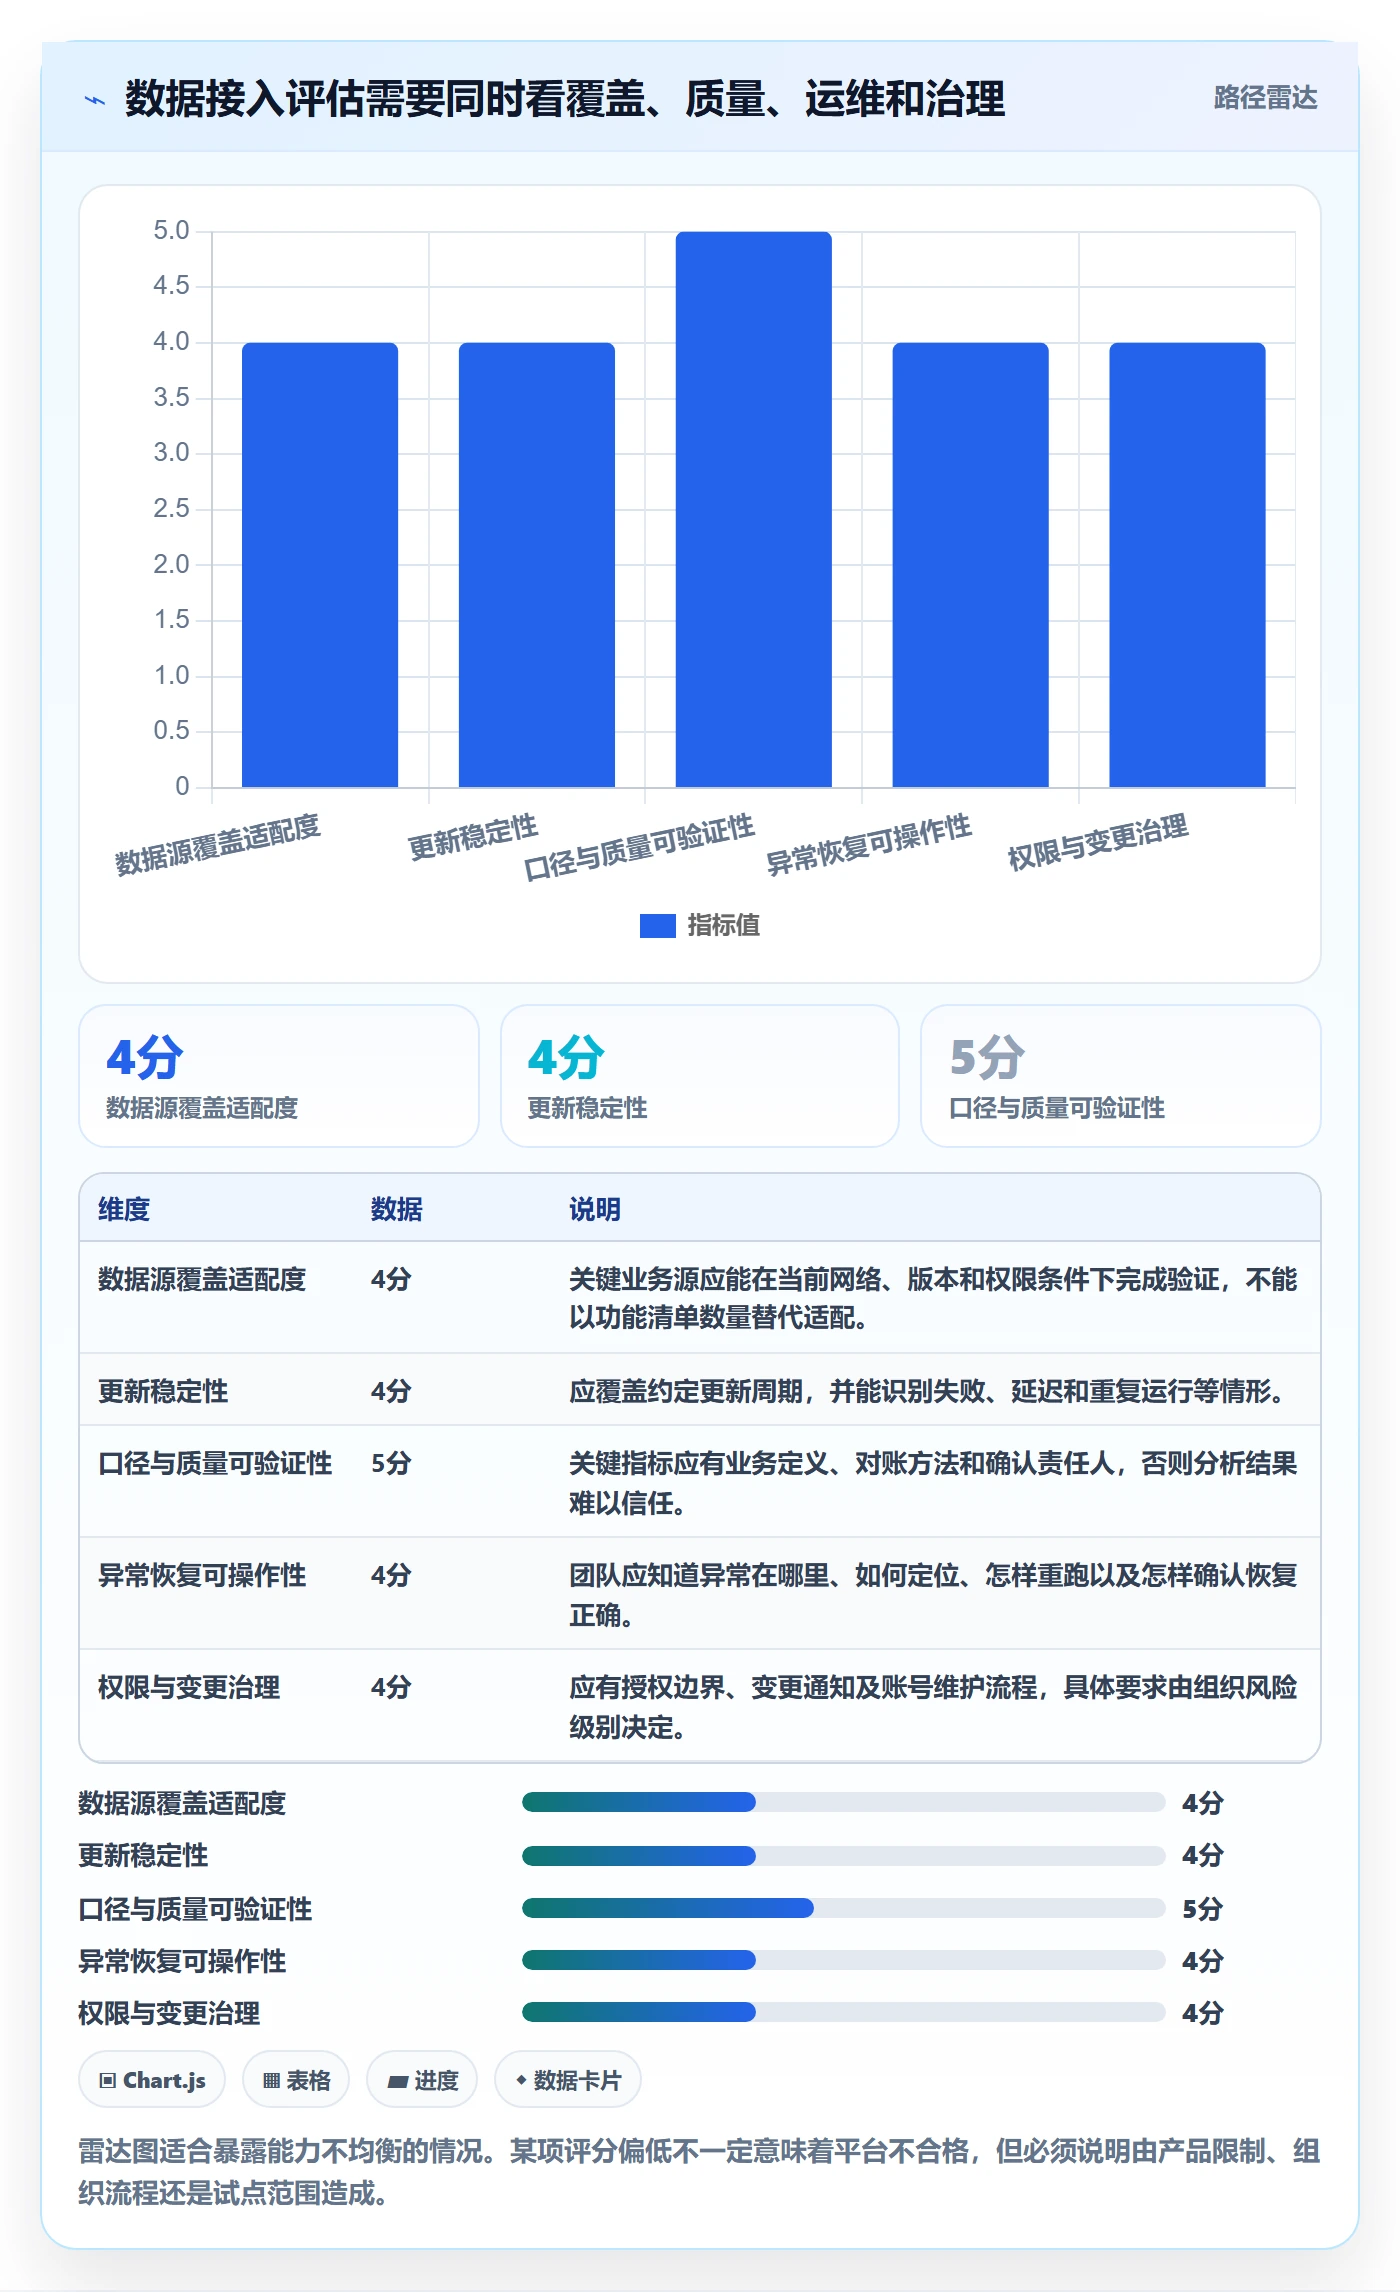Click the 更新稳定性 x-axis label
The height and width of the screenshot is (2292, 1400).
(473, 838)
